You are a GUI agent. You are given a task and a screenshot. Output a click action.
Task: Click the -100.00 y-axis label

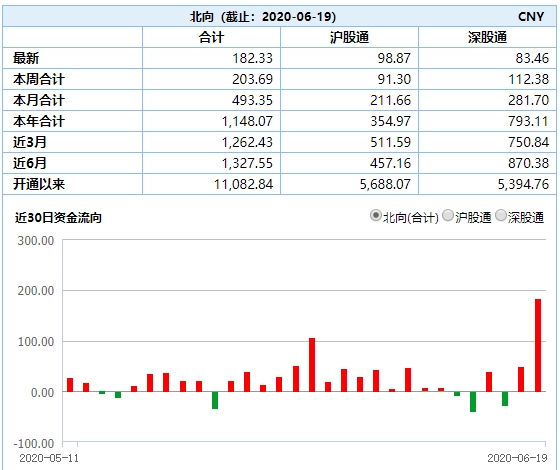pos(34,444)
